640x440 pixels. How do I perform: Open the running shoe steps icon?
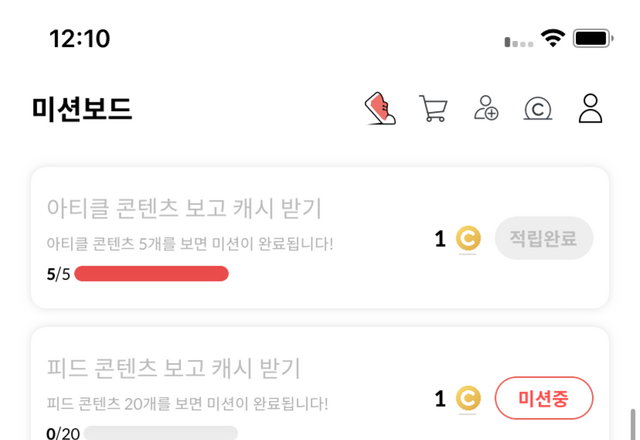pyautogui.click(x=380, y=108)
